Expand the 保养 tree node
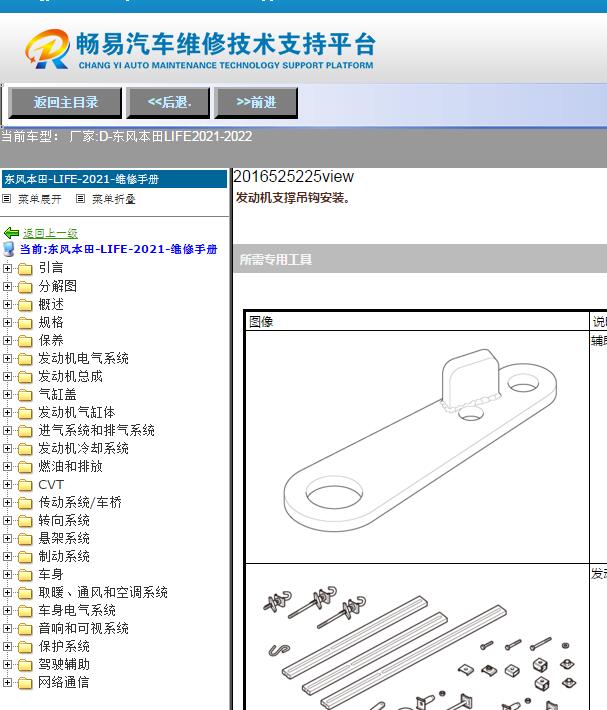 pyautogui.click(x=7, y=340)
